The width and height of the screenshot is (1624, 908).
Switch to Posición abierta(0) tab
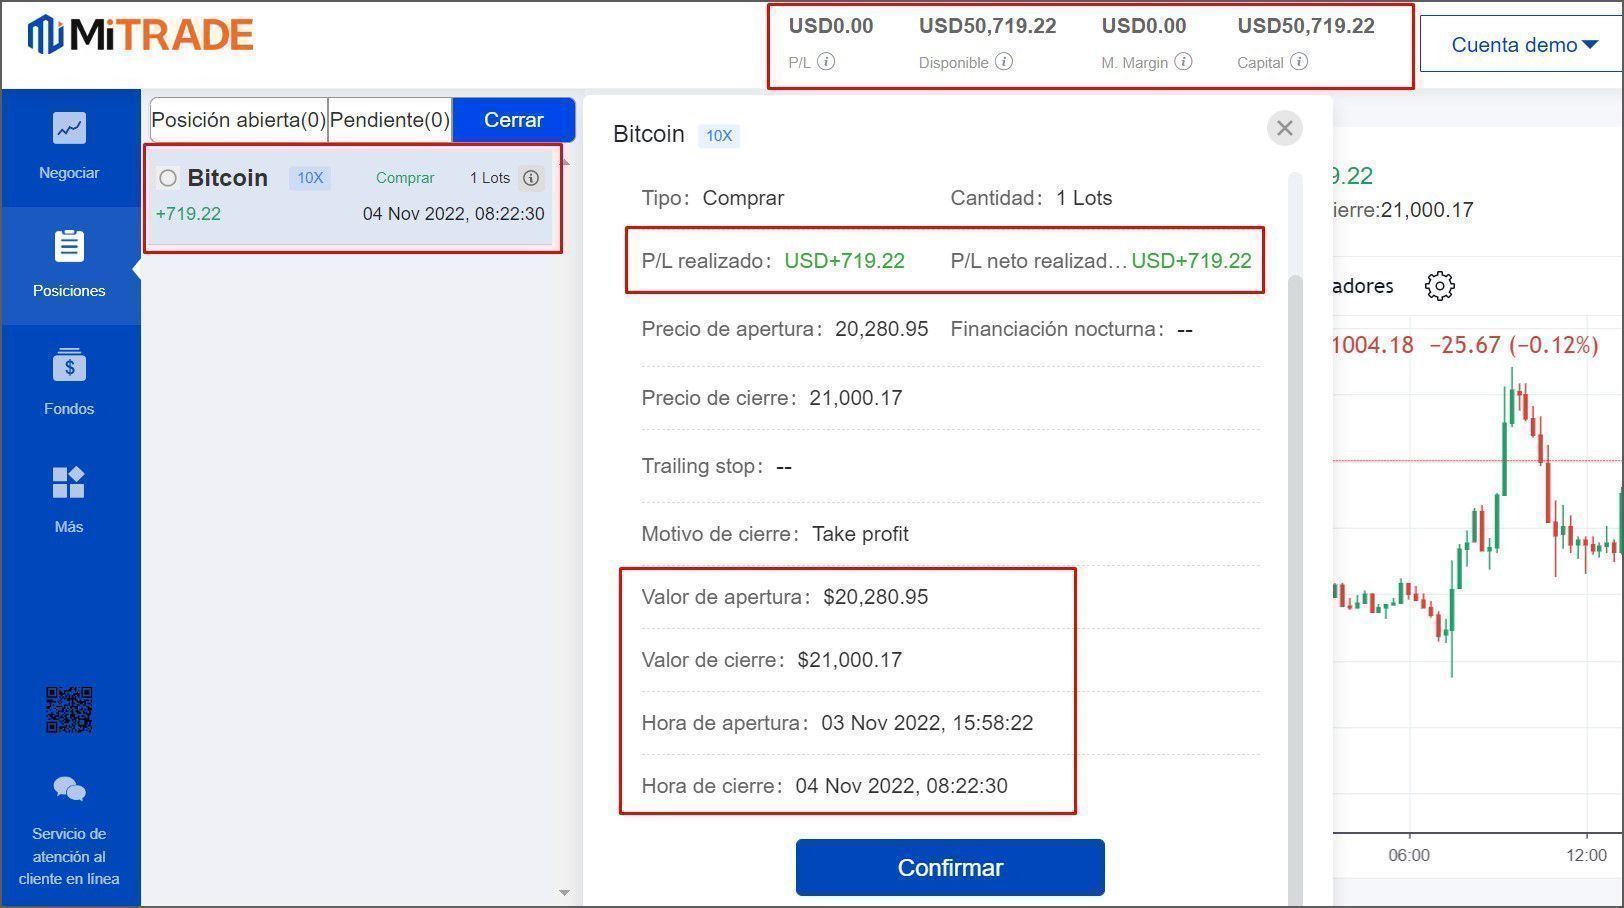(239, 120)
